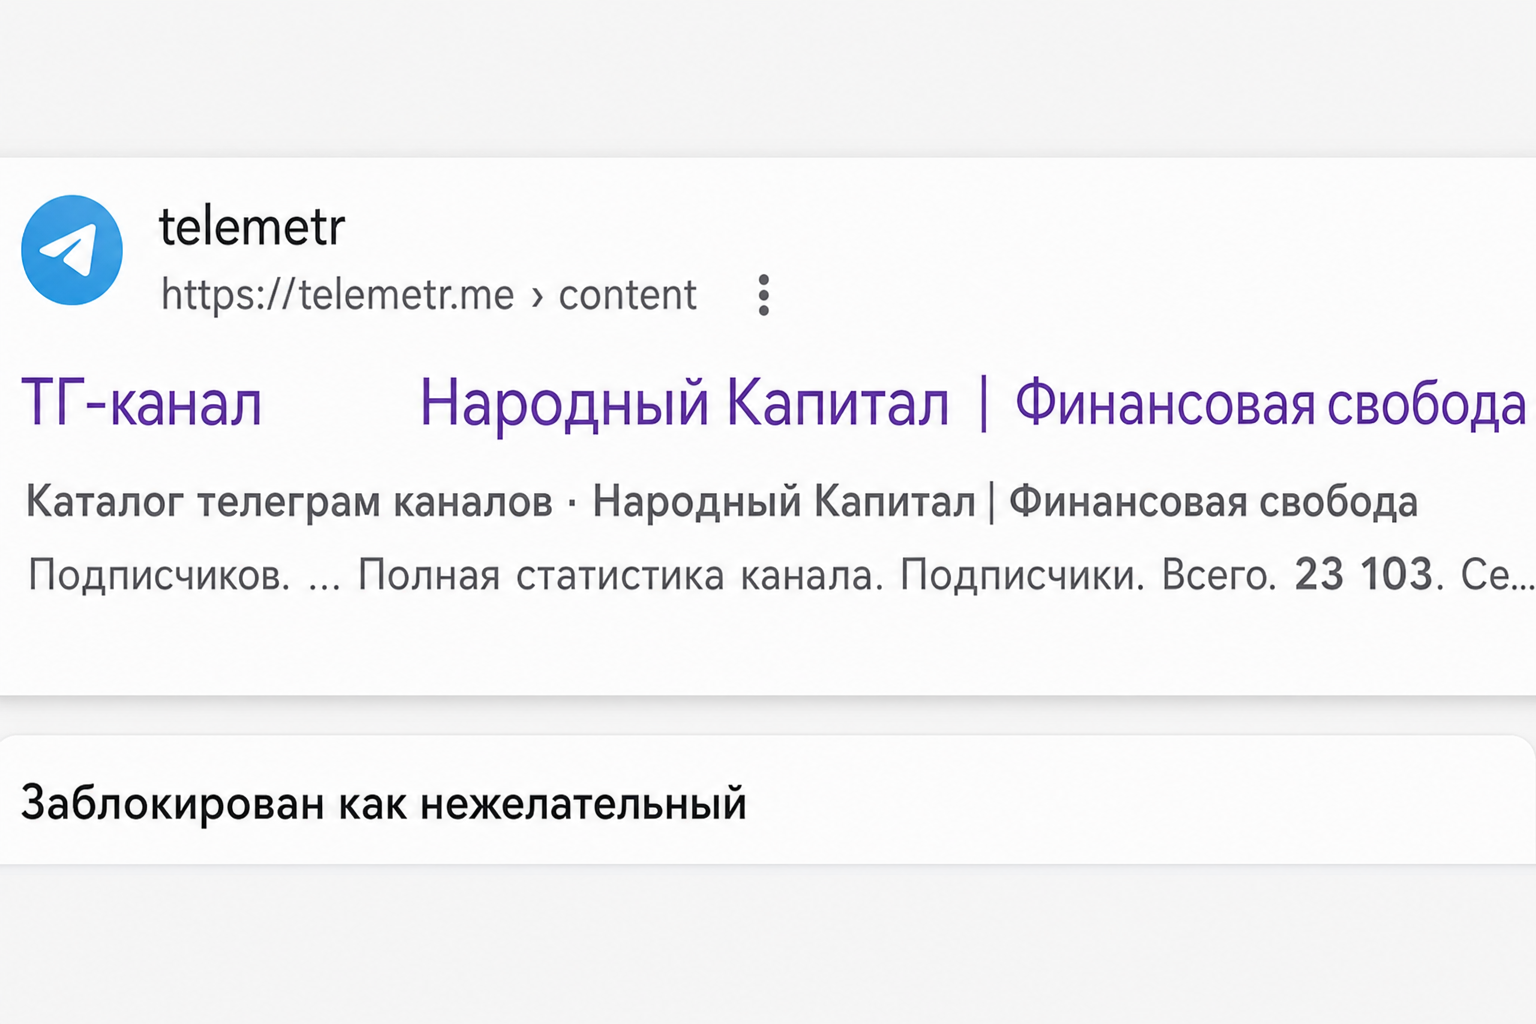The image size is (1536, 1024).
Task: Select the "content" breadcrumb segment
Action: [627, 295]
